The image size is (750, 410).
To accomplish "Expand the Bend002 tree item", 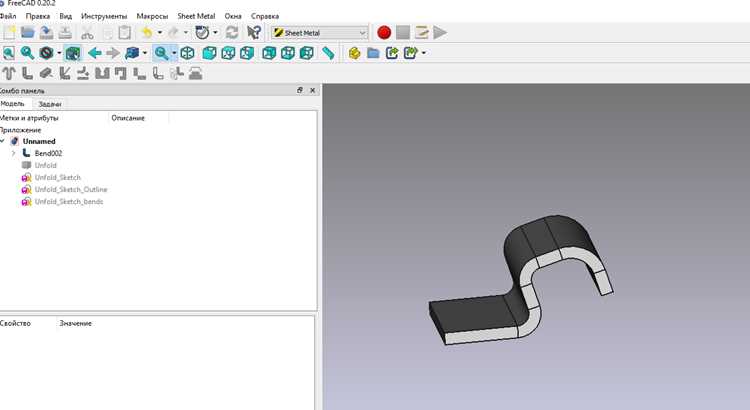I will [x=13, y=153].
